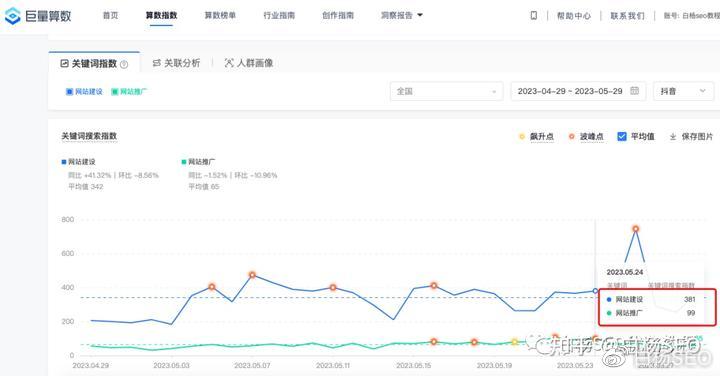
Task: Expand the 洞察报告 dropdown menu
Action: coord(401,16)
